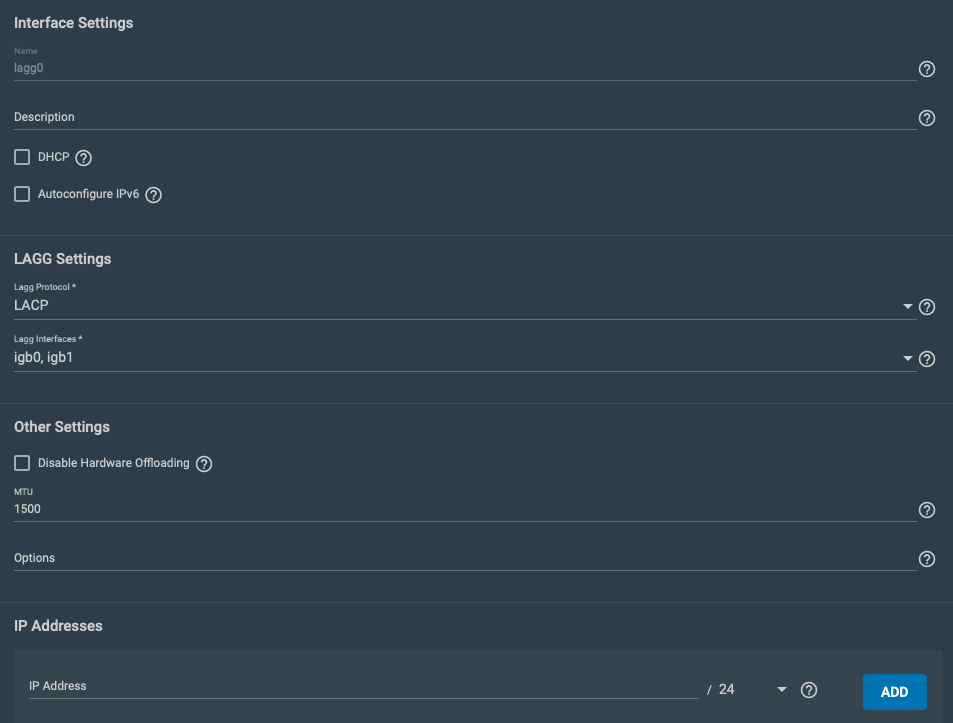953x723 pixels.
Task: Open the /24 netmask dropdown
Action: (x=753, y=690)
